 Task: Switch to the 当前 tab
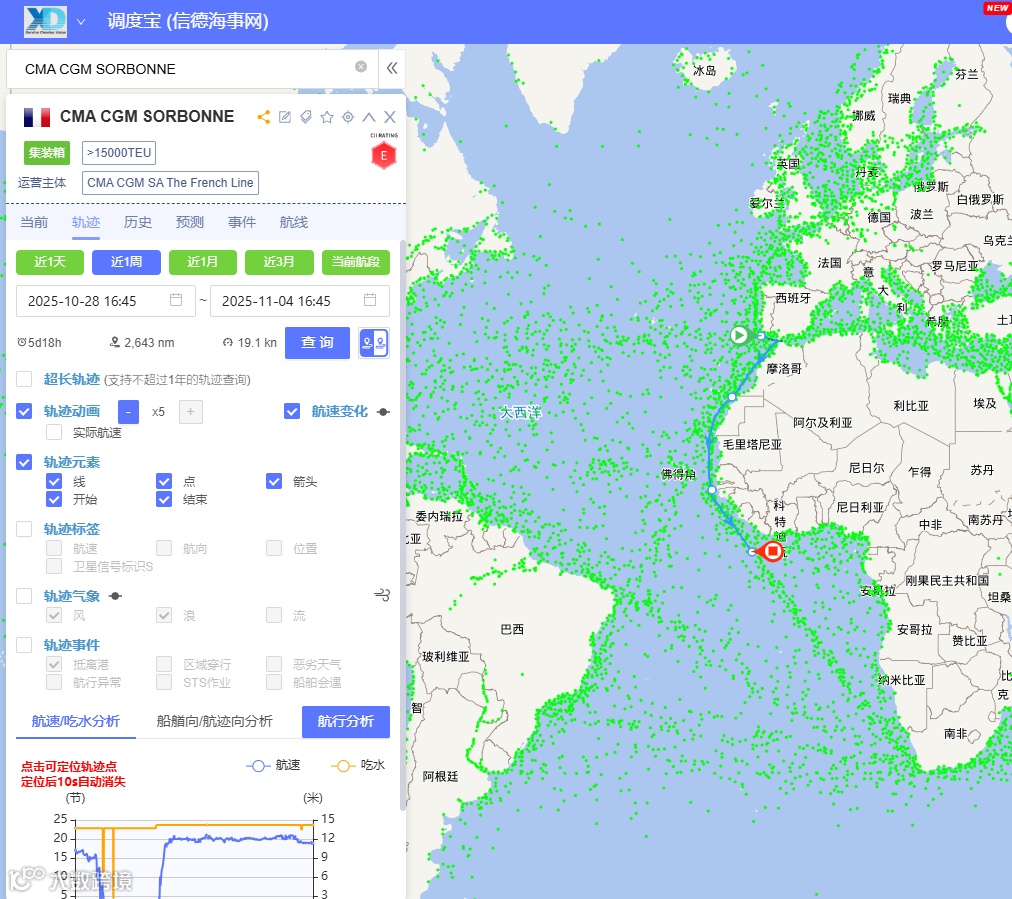[34, 223]
